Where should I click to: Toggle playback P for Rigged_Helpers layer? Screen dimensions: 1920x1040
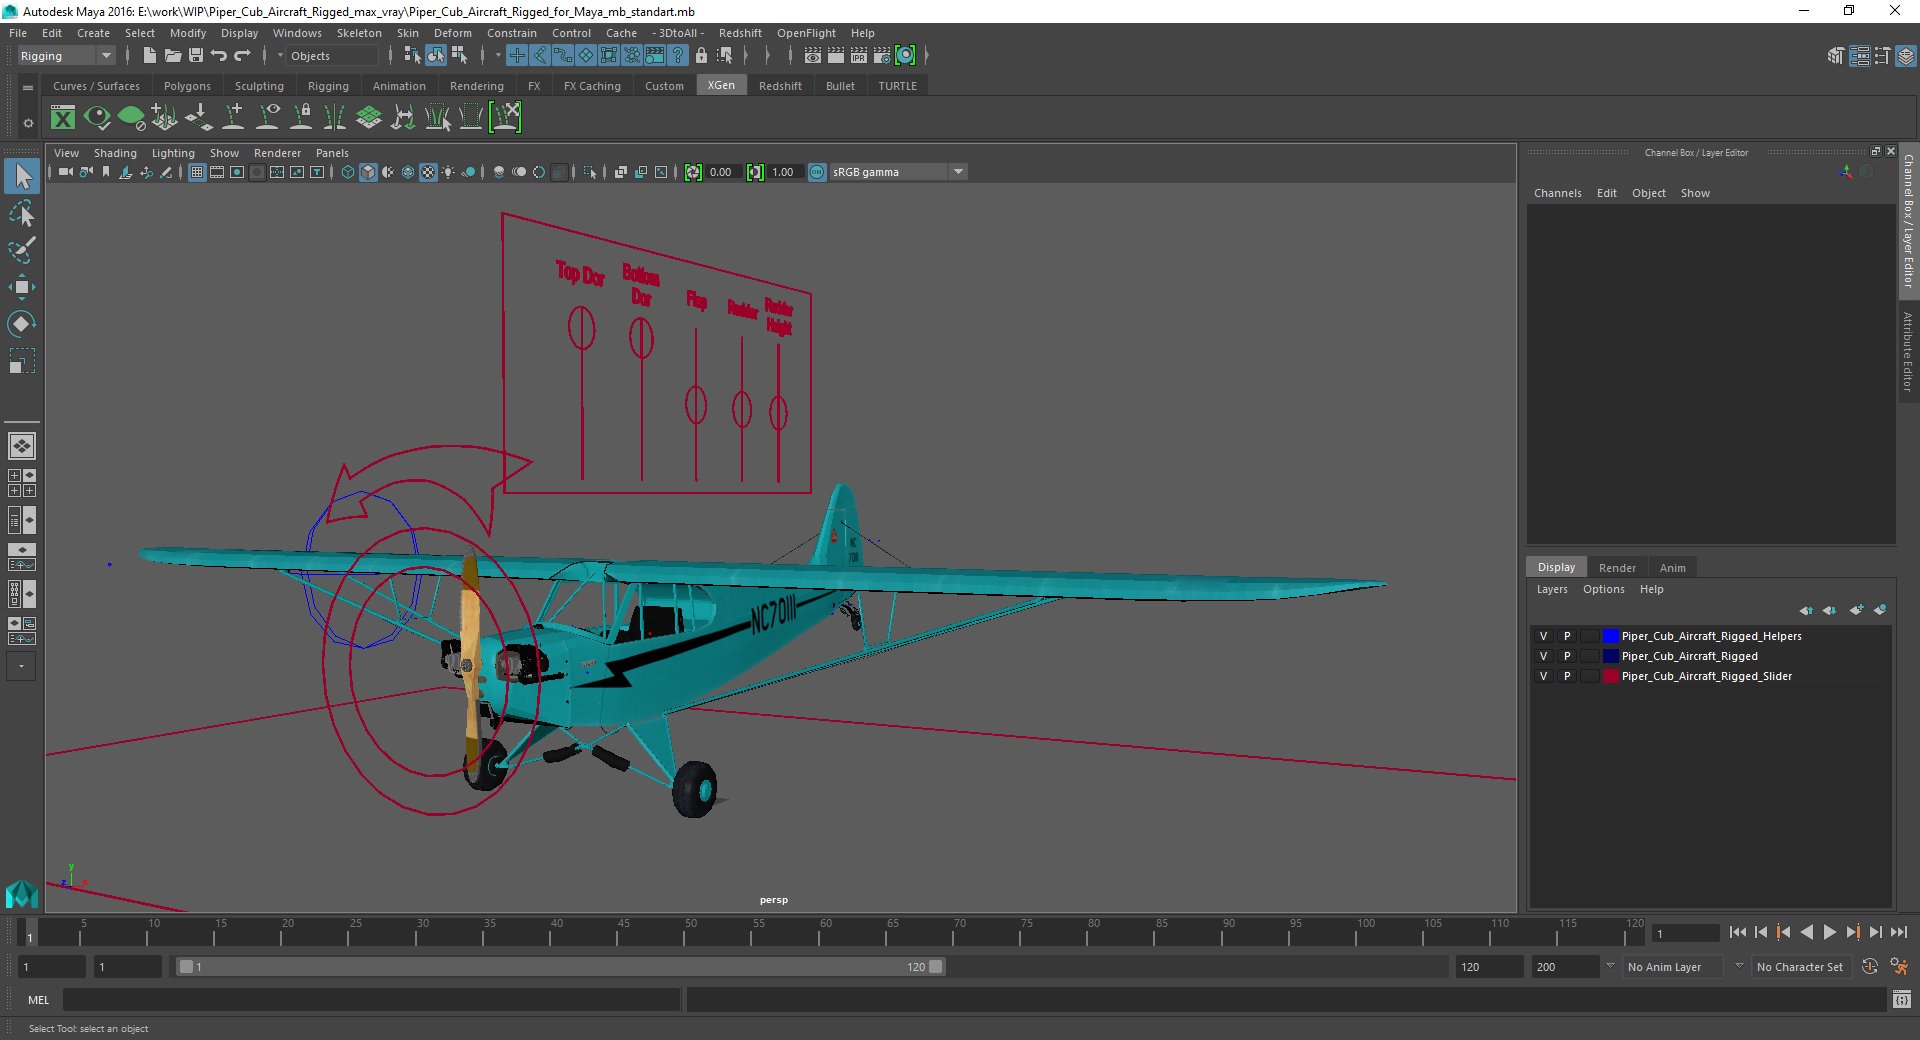[x=1567, y=636]
